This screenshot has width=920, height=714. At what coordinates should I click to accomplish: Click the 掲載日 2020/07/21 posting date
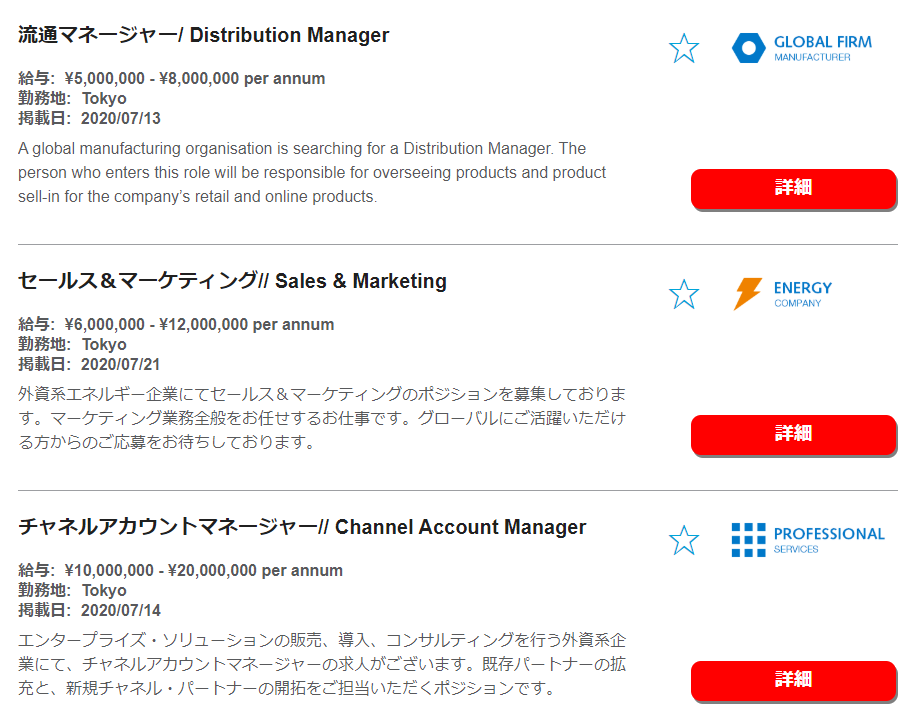pyautogui.click(x=89, y=364)
